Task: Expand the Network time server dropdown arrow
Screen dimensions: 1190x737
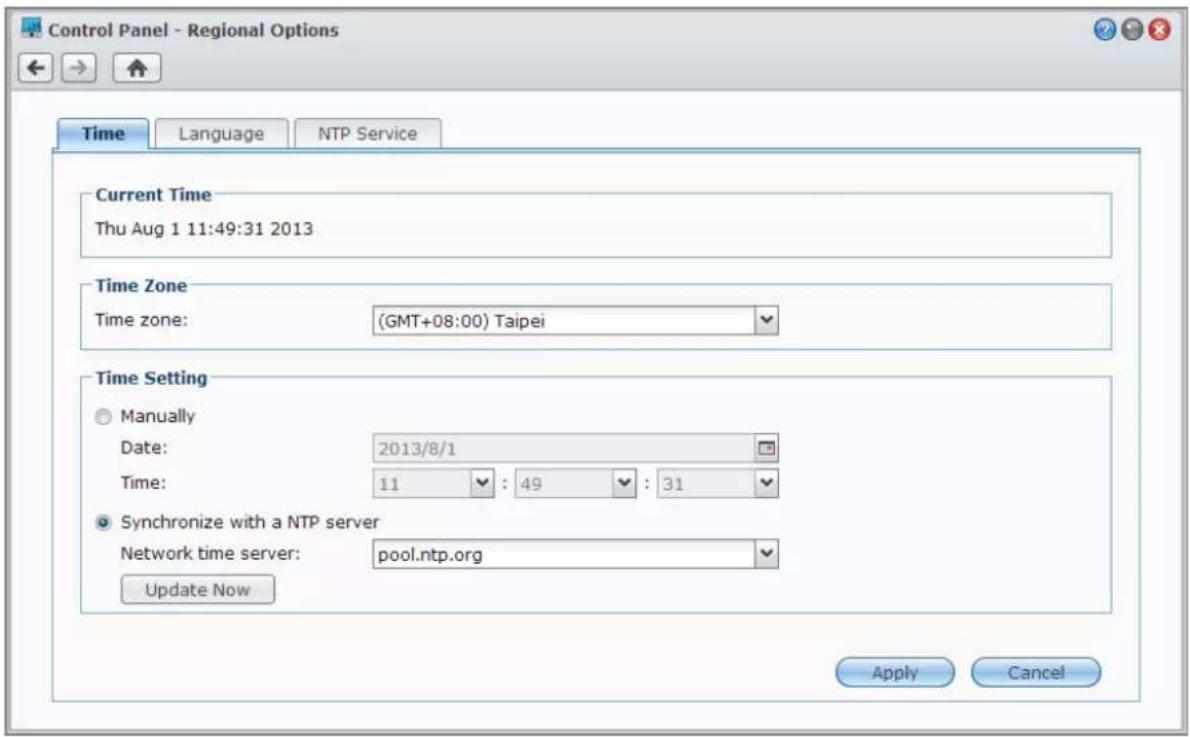Action: pos(767,554)
